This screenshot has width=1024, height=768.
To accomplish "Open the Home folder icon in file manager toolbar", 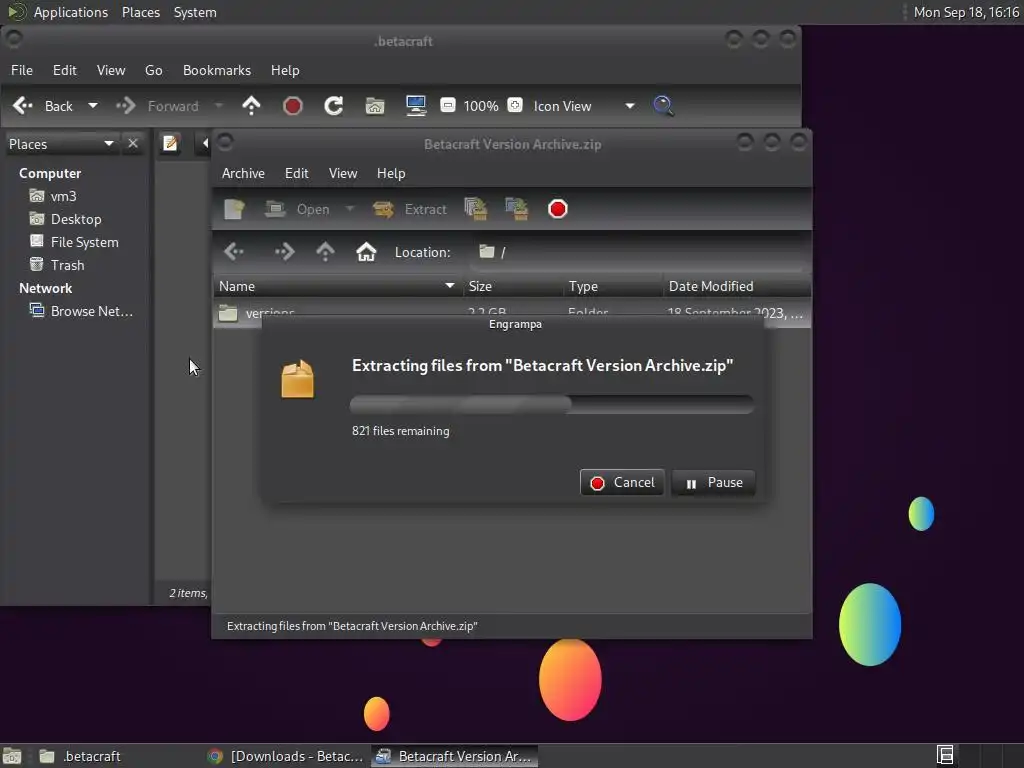I will click(375, 106).
